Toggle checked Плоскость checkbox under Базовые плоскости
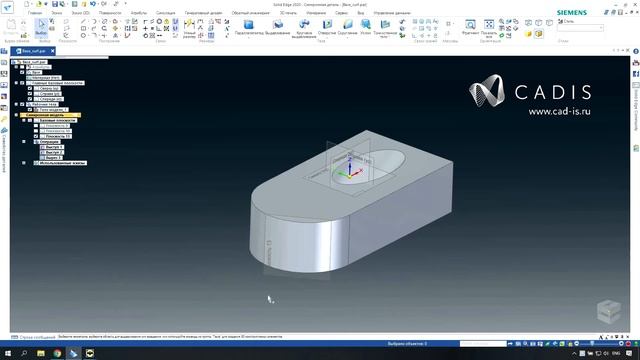640x360 pixels. coord(36,136)
